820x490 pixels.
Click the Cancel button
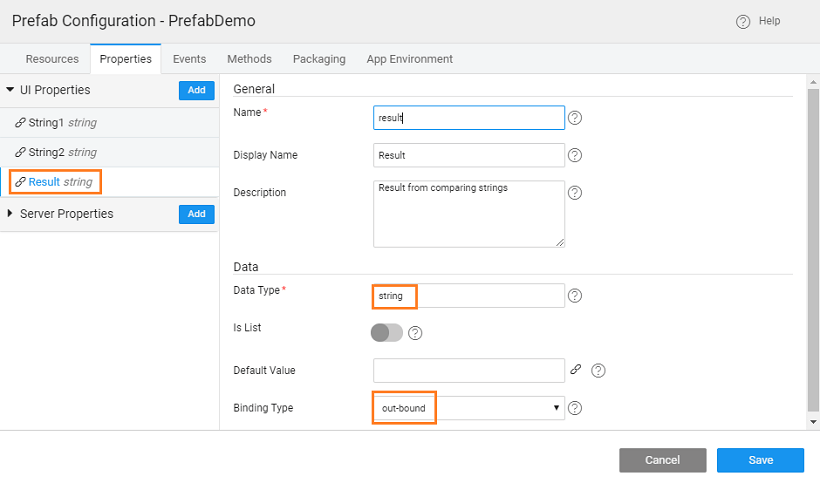point(662,460)
